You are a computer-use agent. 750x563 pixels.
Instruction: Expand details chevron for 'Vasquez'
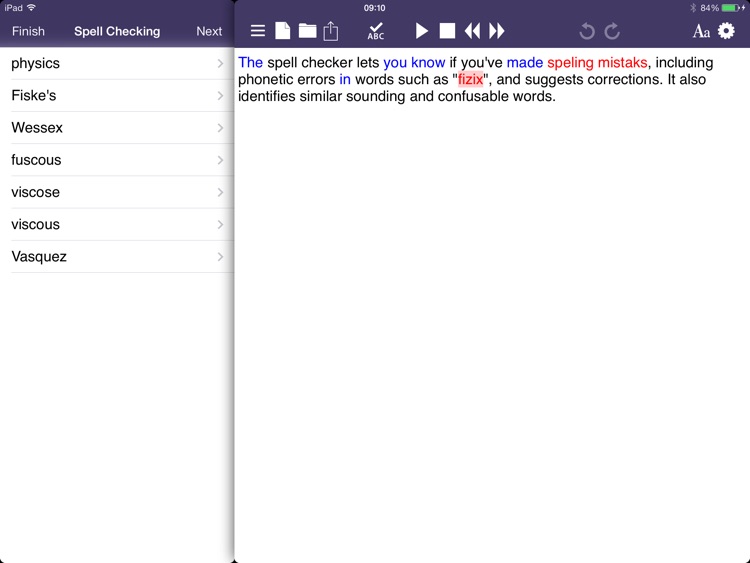click(220, 257)
